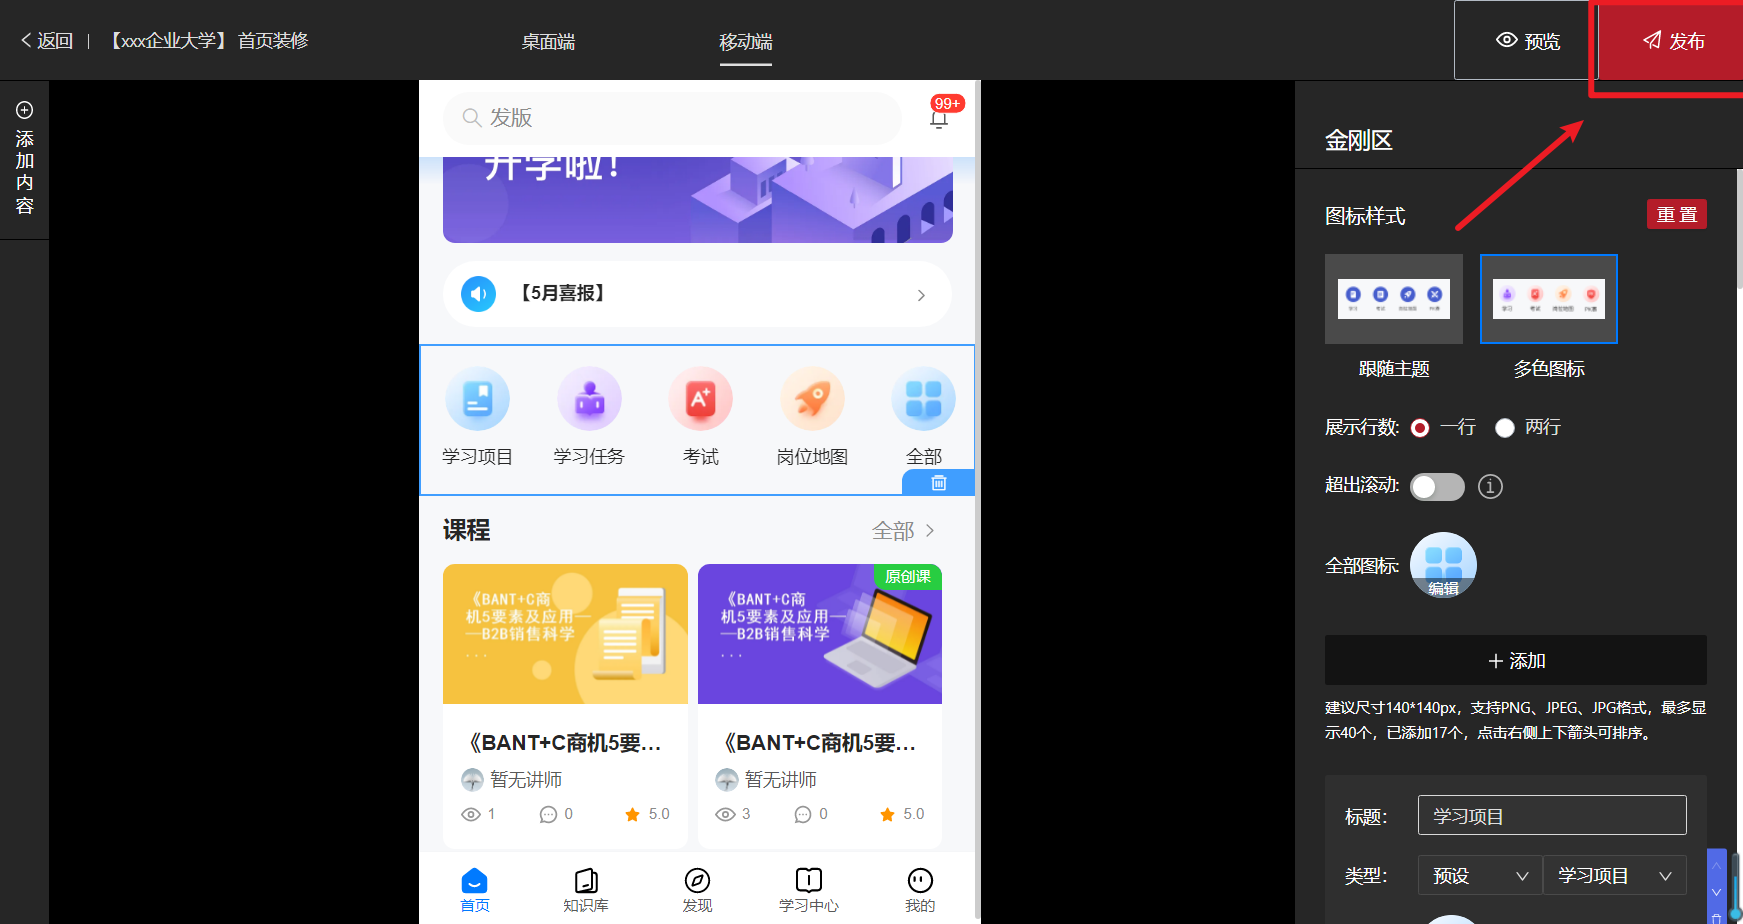Toggle the 超出滚动 switch

coord(1437,487)
